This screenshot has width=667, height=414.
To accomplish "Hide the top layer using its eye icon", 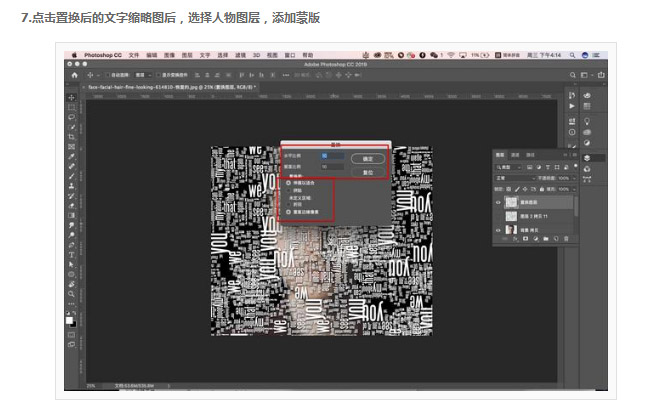I will coord(498,203).
